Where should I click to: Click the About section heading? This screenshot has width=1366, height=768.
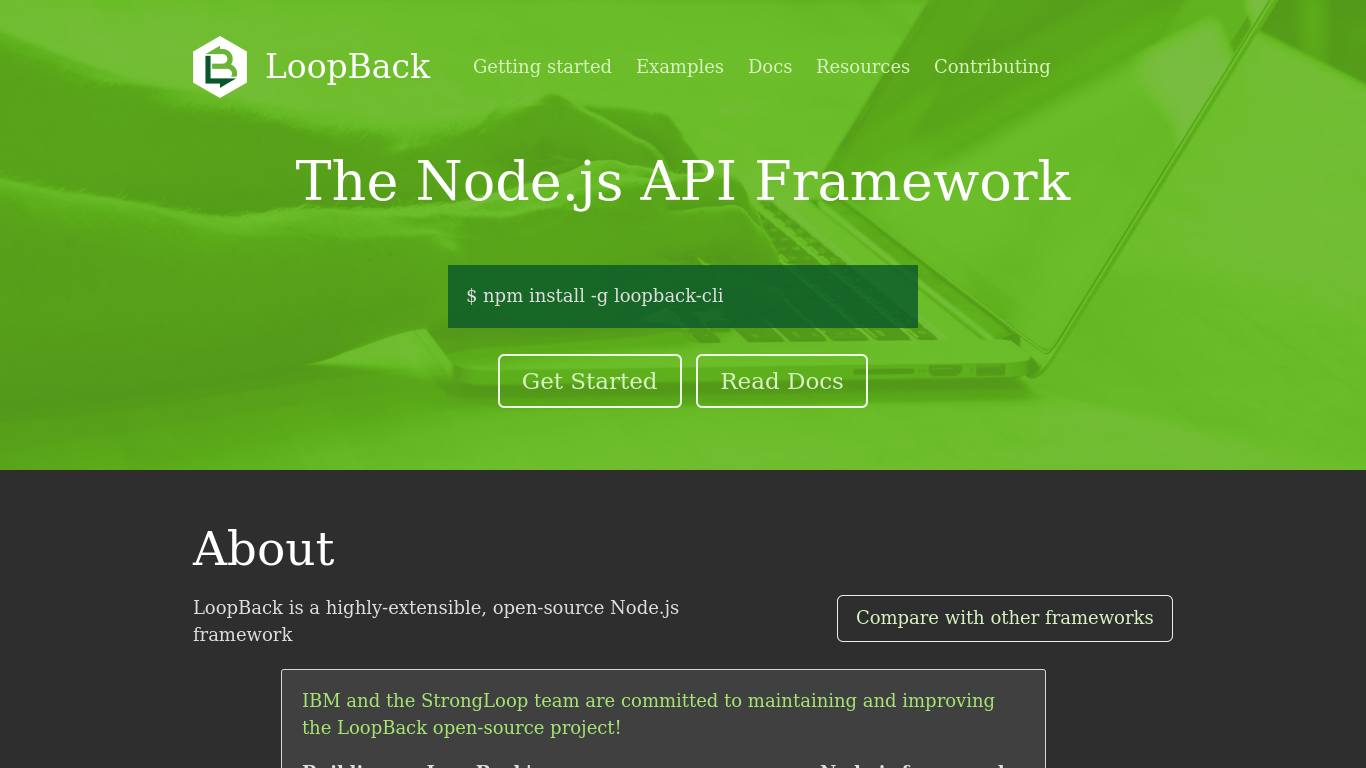[264, 549]
